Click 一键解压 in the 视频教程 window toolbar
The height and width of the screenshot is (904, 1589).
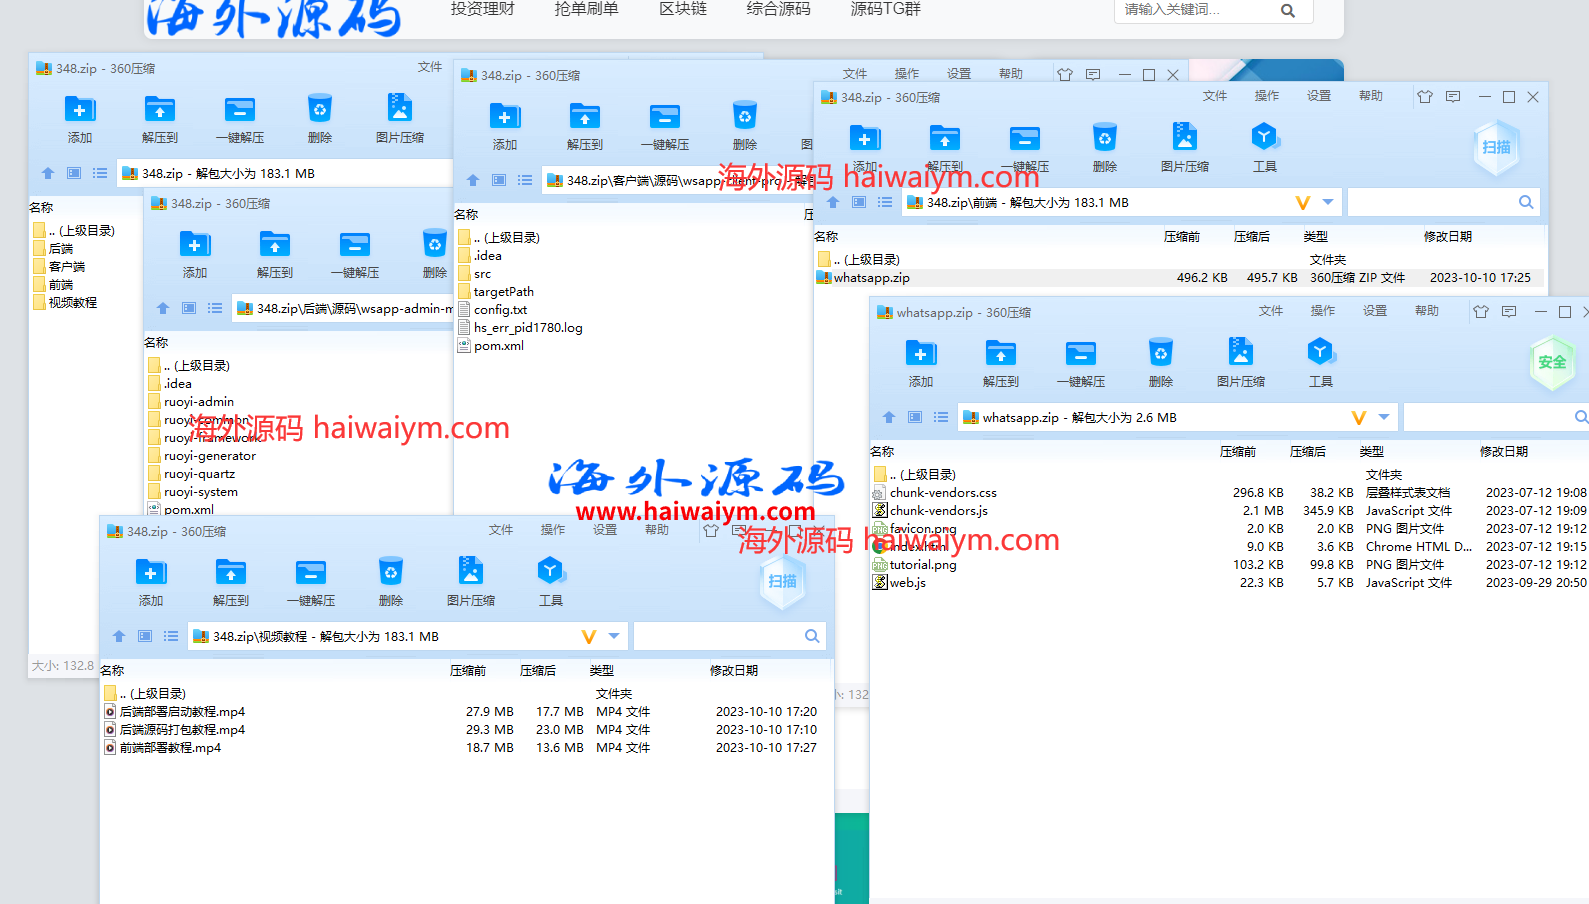point(311,581)
